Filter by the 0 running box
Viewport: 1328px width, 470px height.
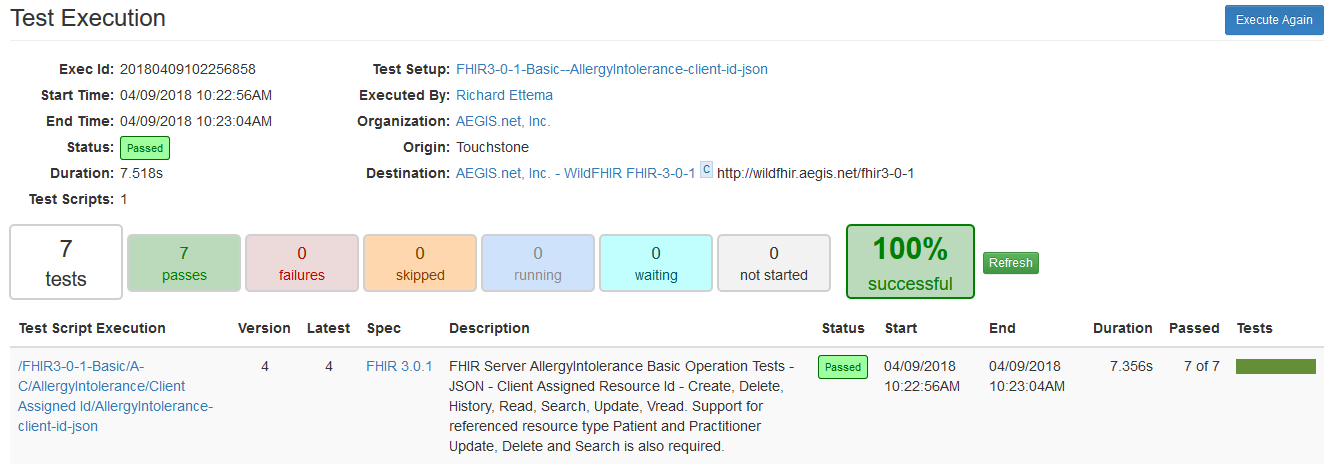coord(538,263)
